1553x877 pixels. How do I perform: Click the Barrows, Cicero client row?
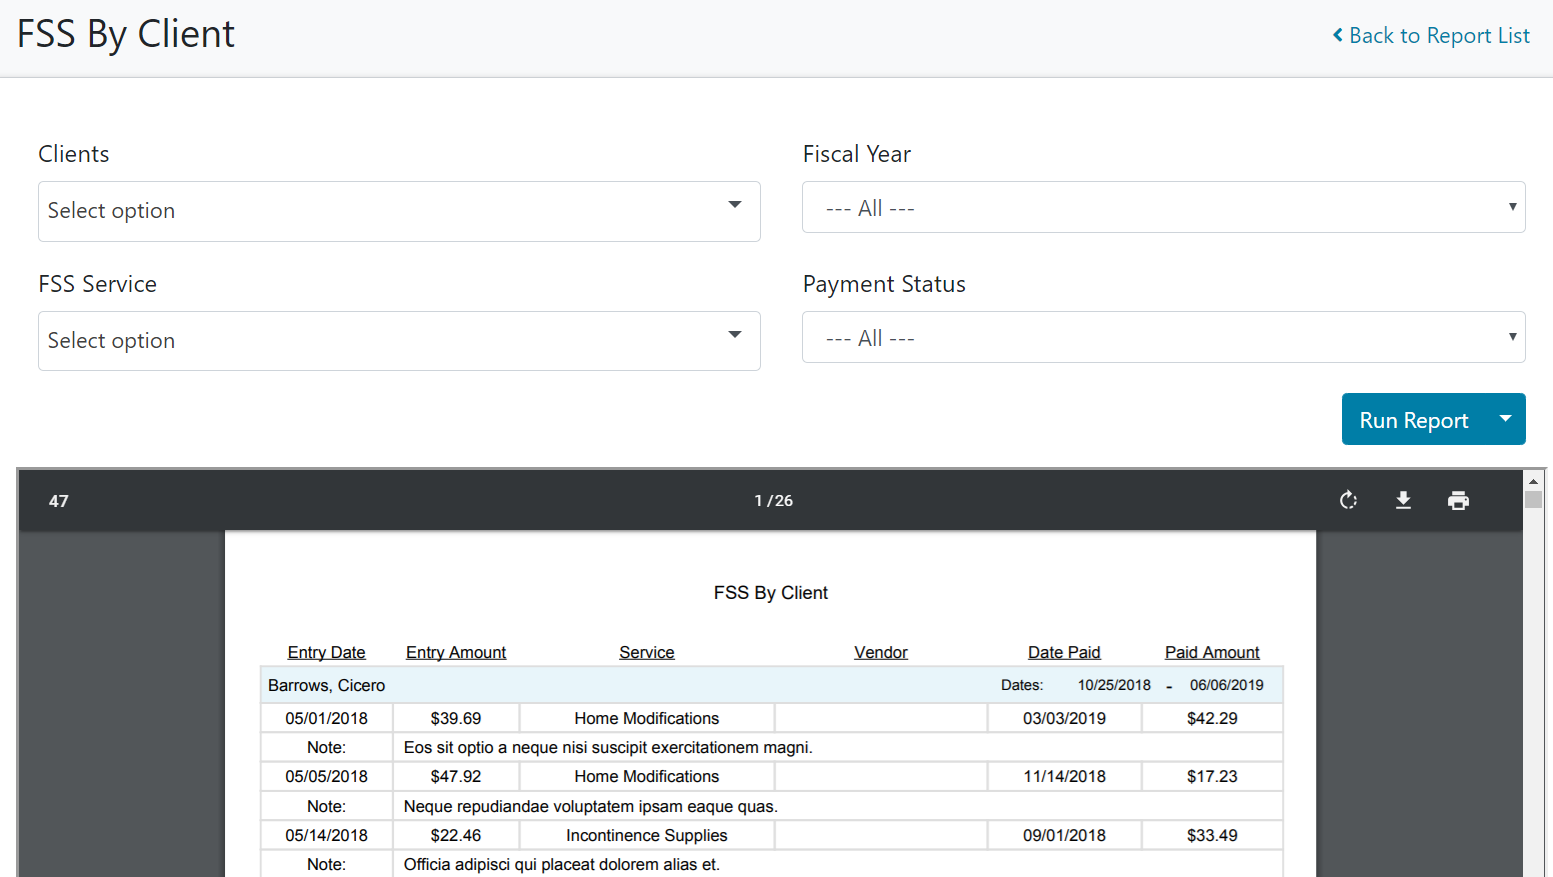[327, 685]
